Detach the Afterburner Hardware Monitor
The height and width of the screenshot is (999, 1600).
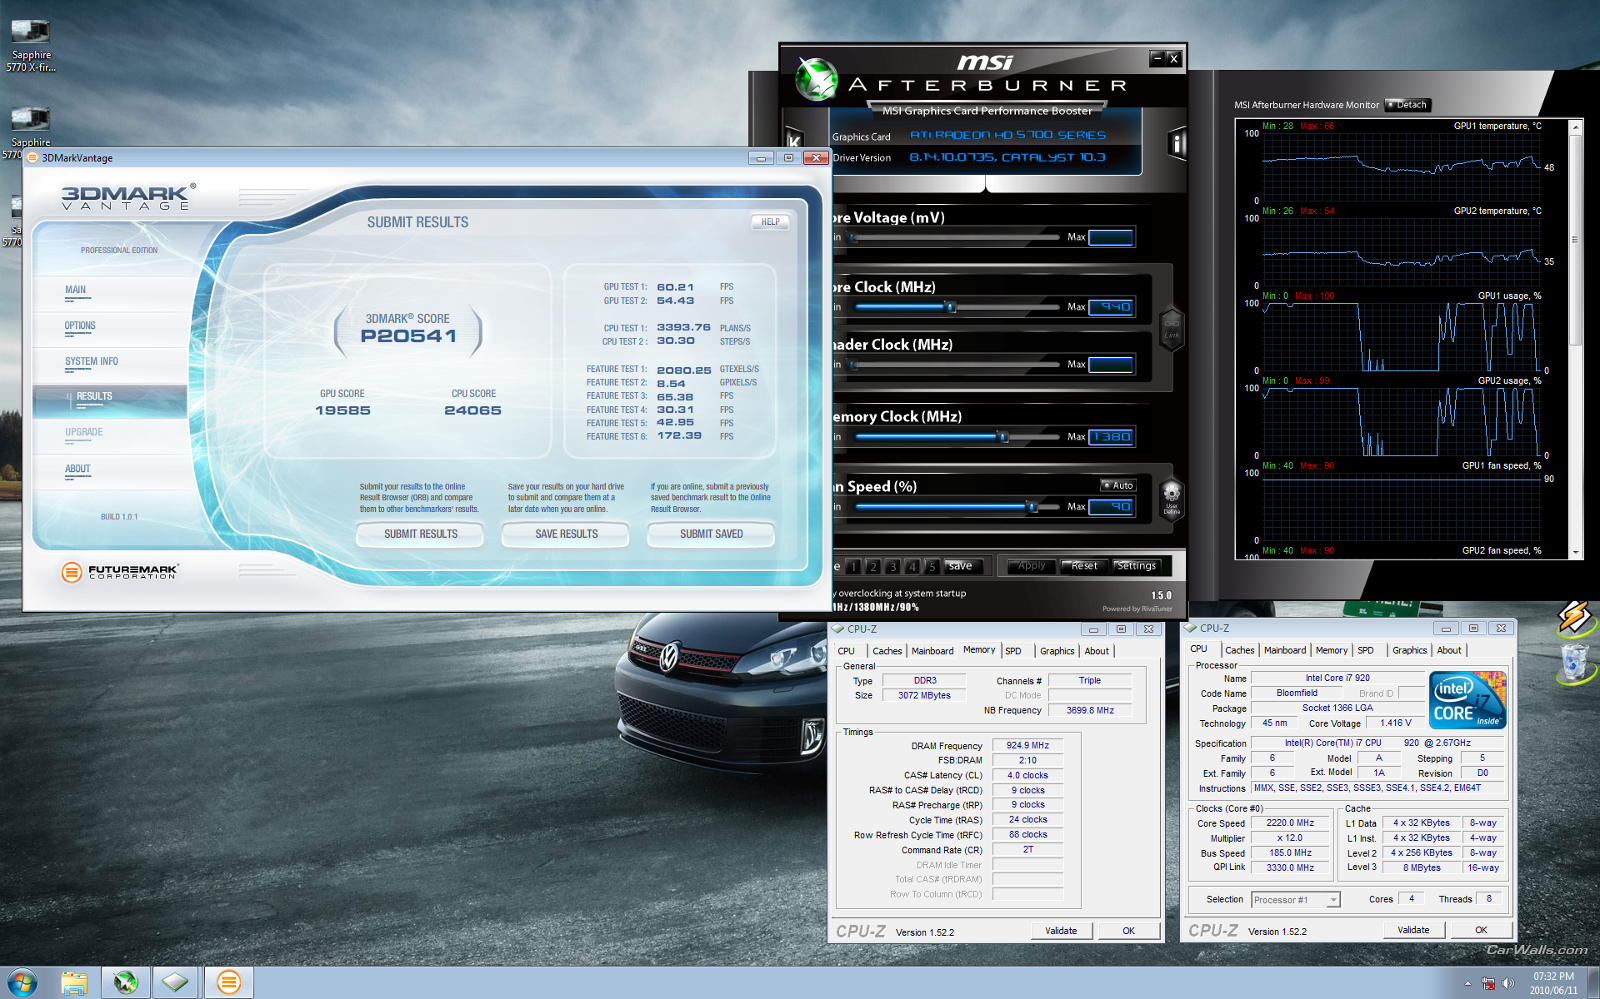click(1408, 105)
